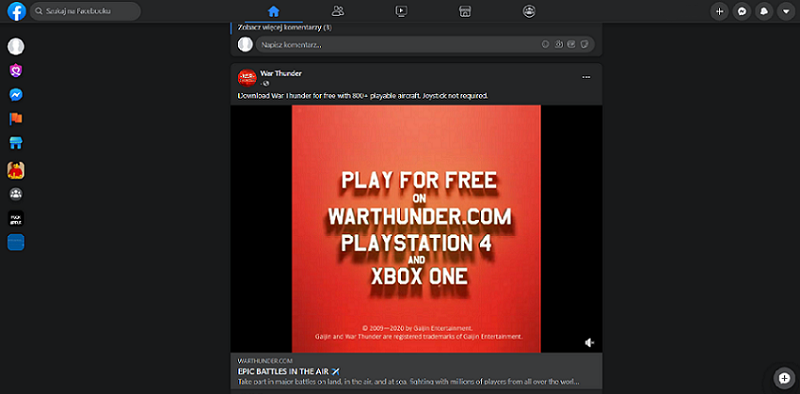Image resolution: width=800 pixels, height=394 pixels.
Task: Click the Napisz komentarz comment field
Action: click(x=425, y=44)
